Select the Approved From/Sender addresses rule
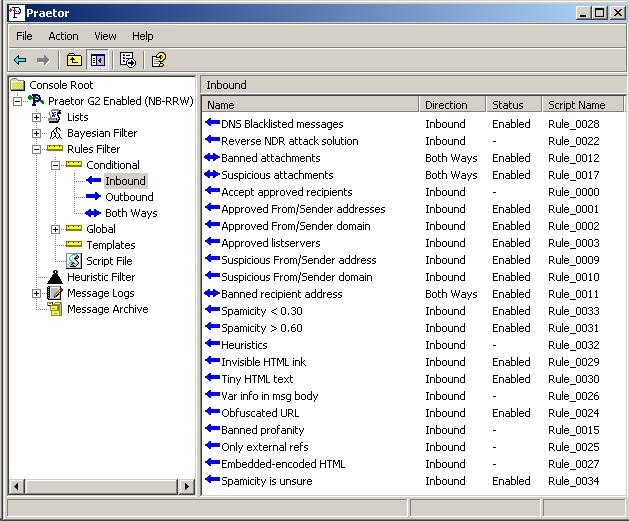This screenshot has height=521, width=629. (x=303, y=209)
